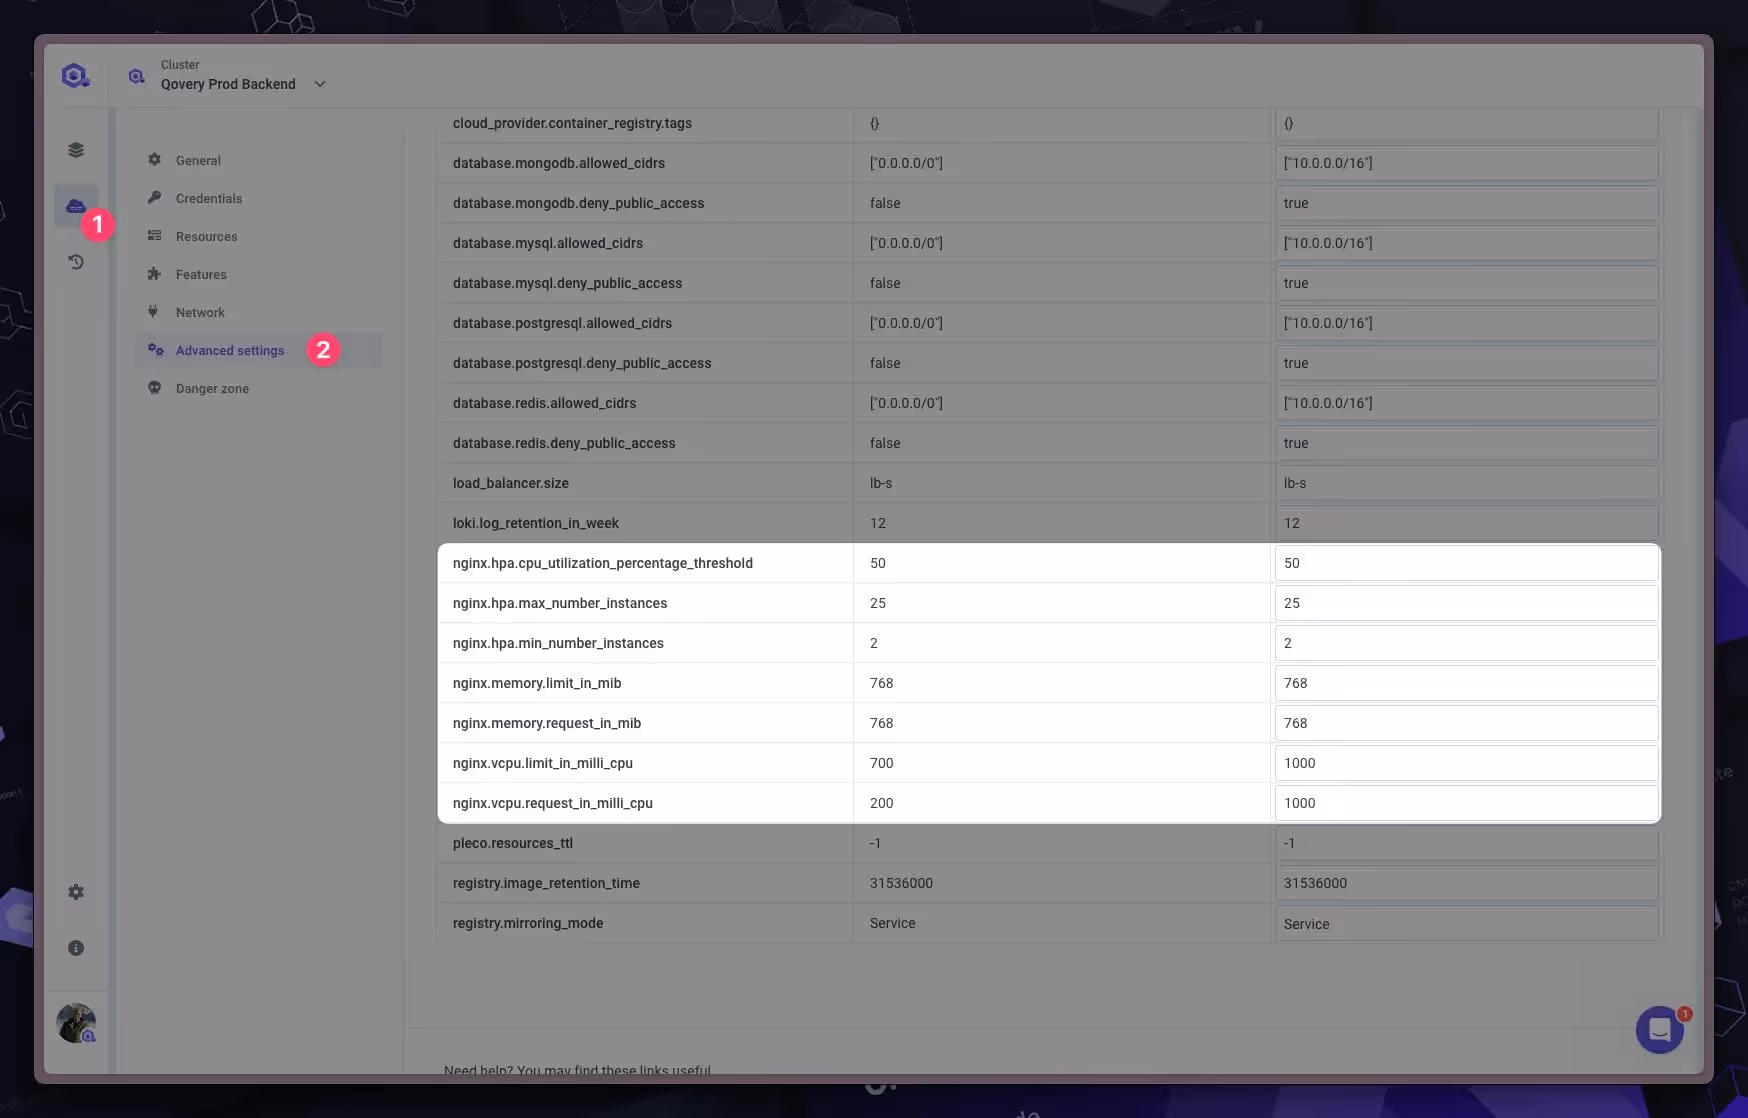The width and height of the screenshot is (1748, 1118).
Task: Open the environments stack icon in sidebar
Action: click(x=76, y=149)
